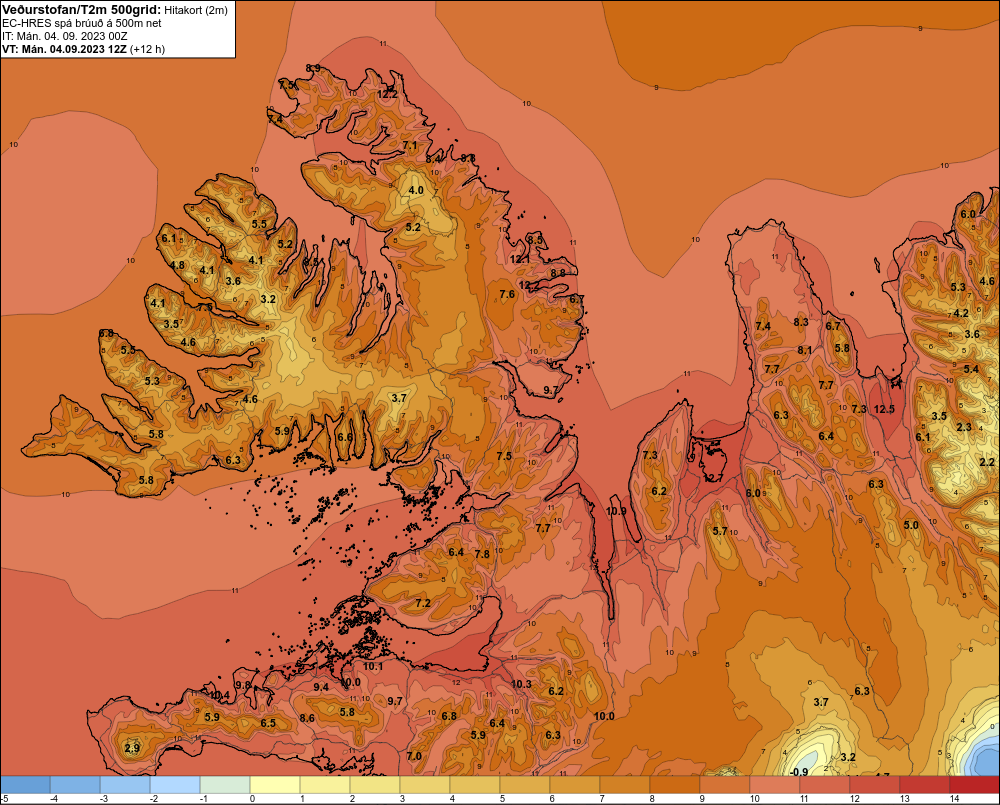Click the '5.4' temperature value
Image resolution: width=1000 pixels, height=805 pixels.
(x=971, y=369)
